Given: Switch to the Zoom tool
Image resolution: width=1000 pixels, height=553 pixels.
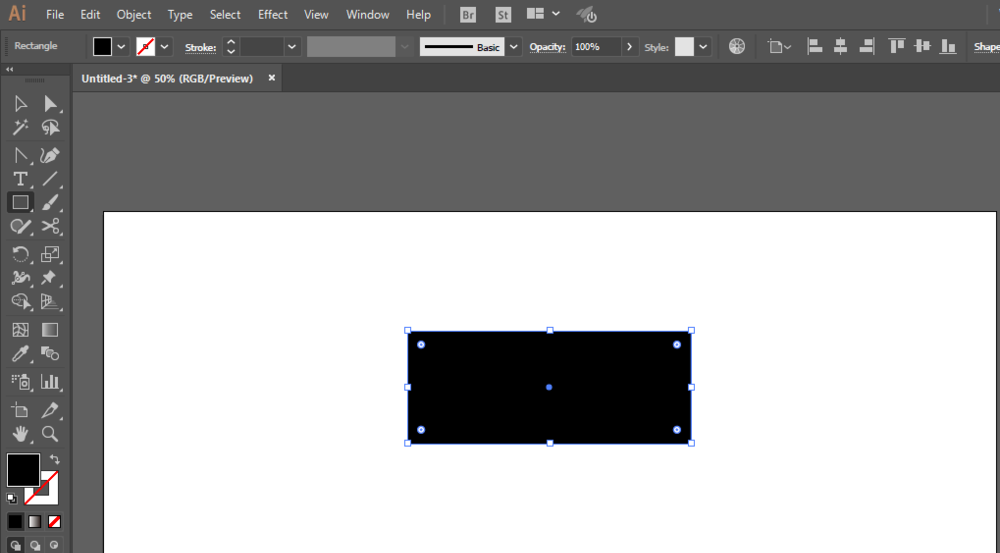Looking at the screenshot, I should tap(50, 434).
